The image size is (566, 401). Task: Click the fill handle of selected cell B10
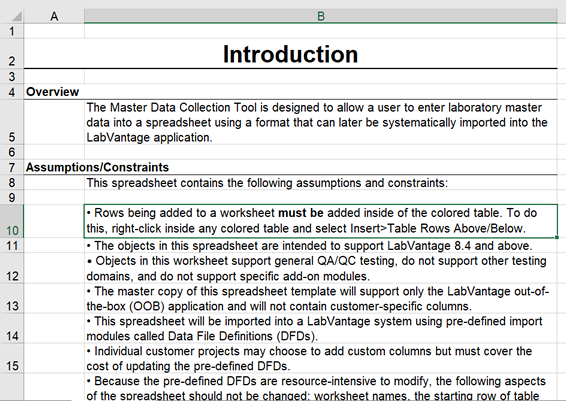click(x=557, y=237)
